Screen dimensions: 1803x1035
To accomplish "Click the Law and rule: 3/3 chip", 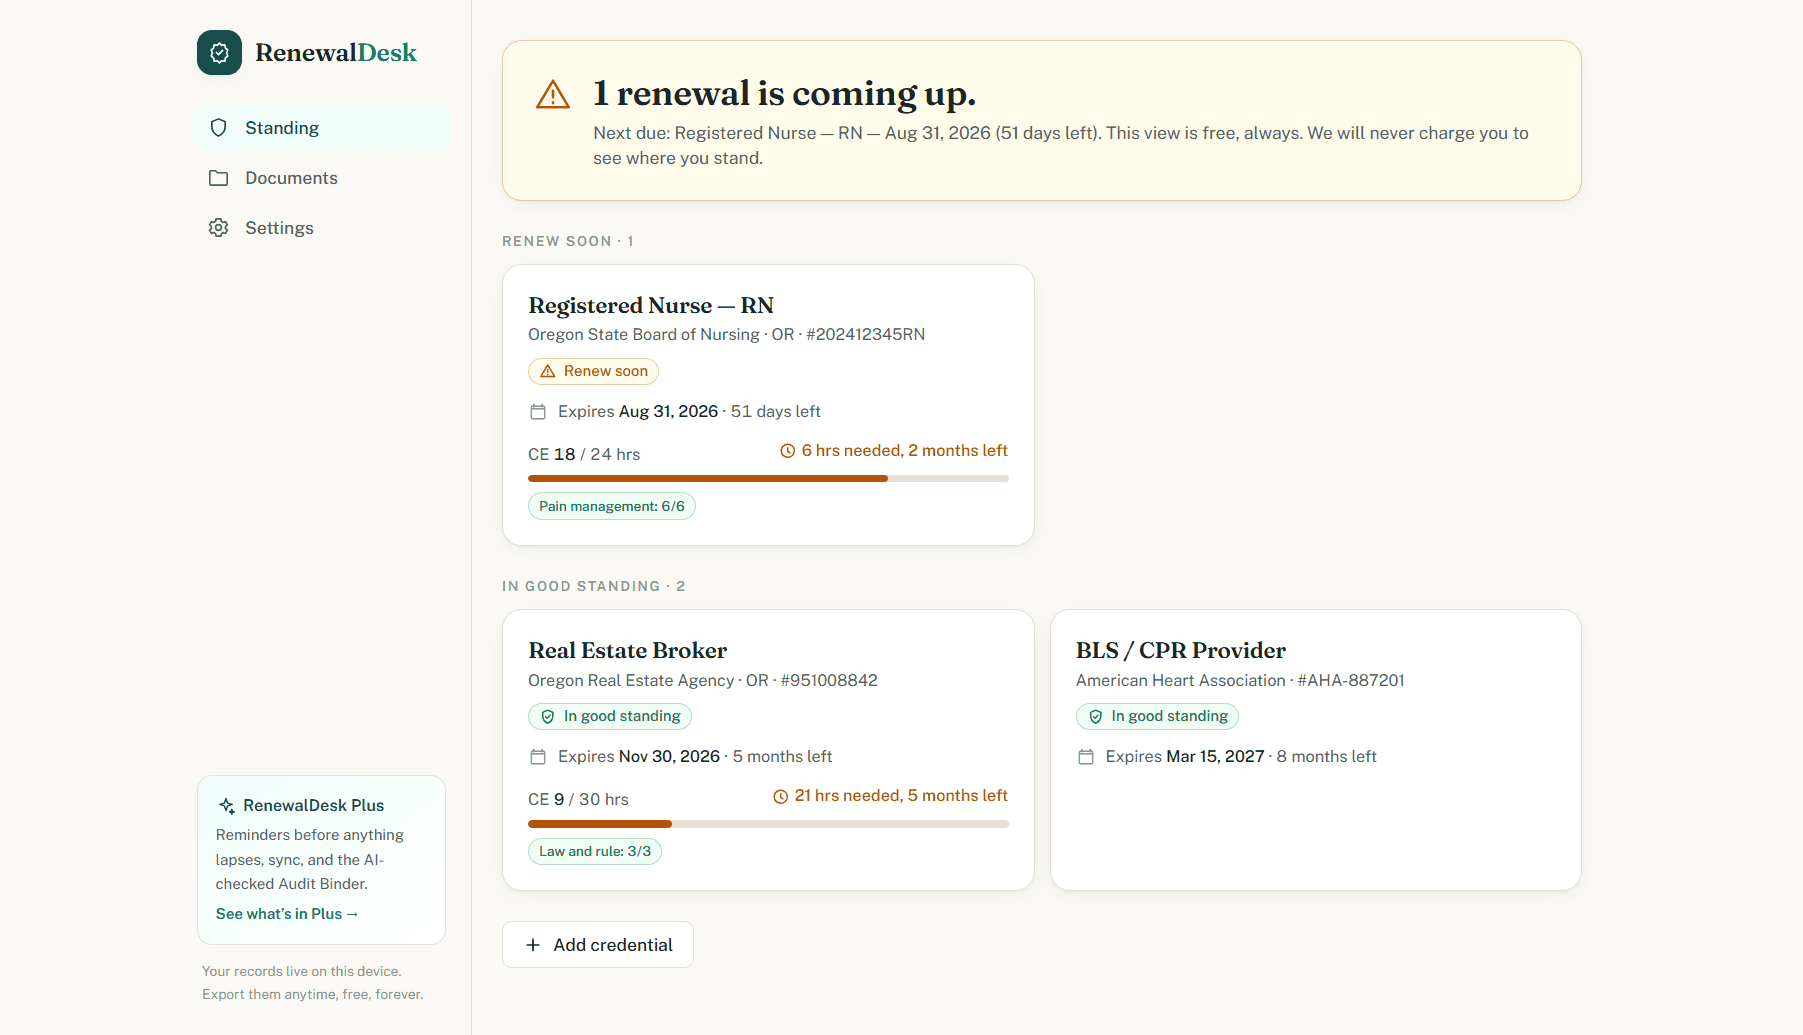I will point(595,851).
